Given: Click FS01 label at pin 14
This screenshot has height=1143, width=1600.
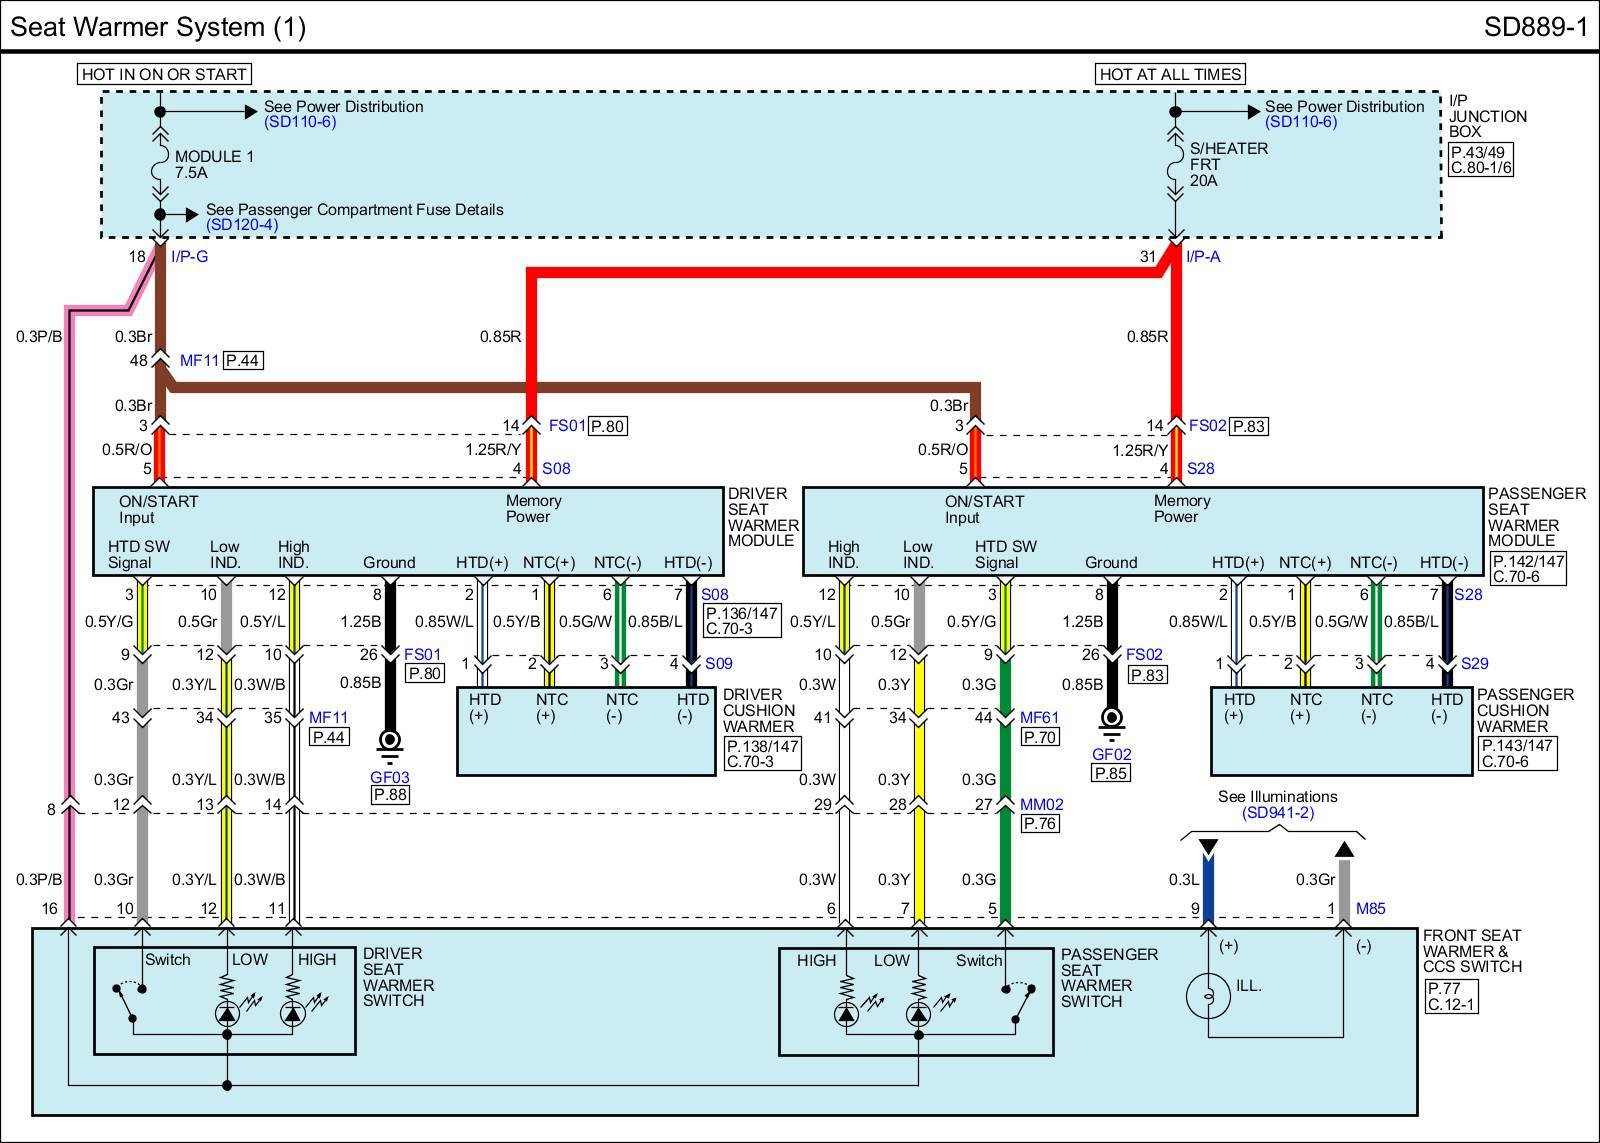Looking at the screenshot, I should point(568,426).
